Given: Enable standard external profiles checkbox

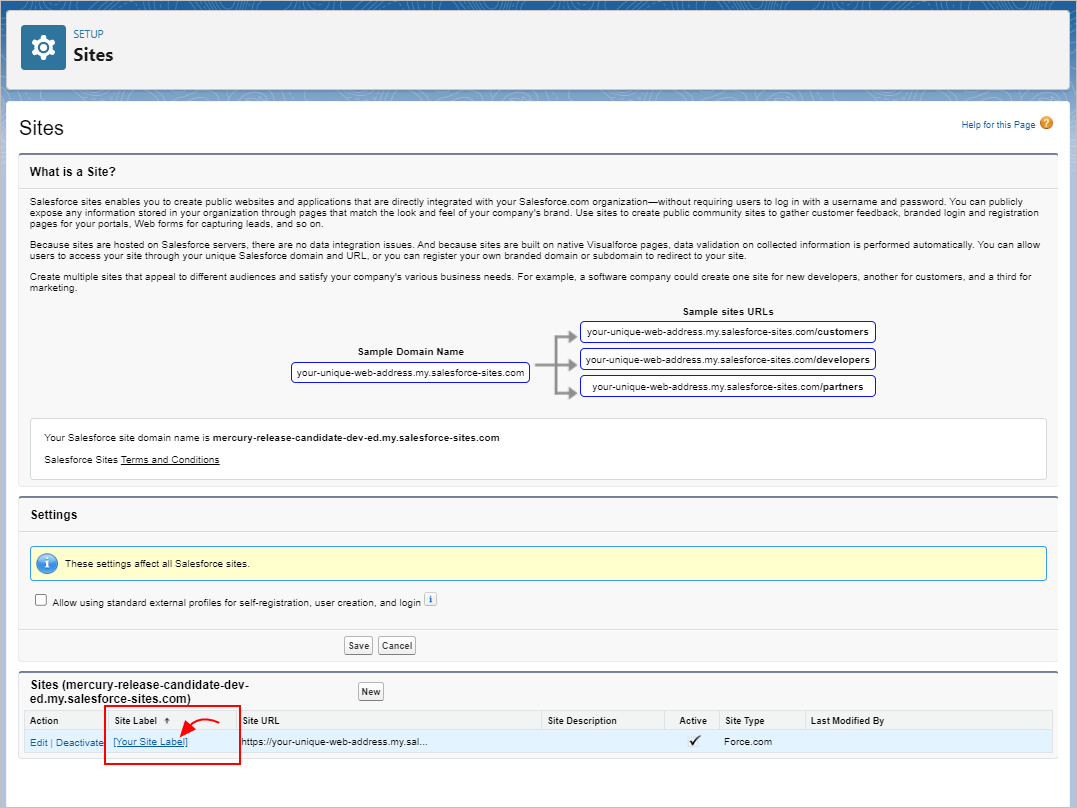Looking at the screenshot, I should coord(41,600).
